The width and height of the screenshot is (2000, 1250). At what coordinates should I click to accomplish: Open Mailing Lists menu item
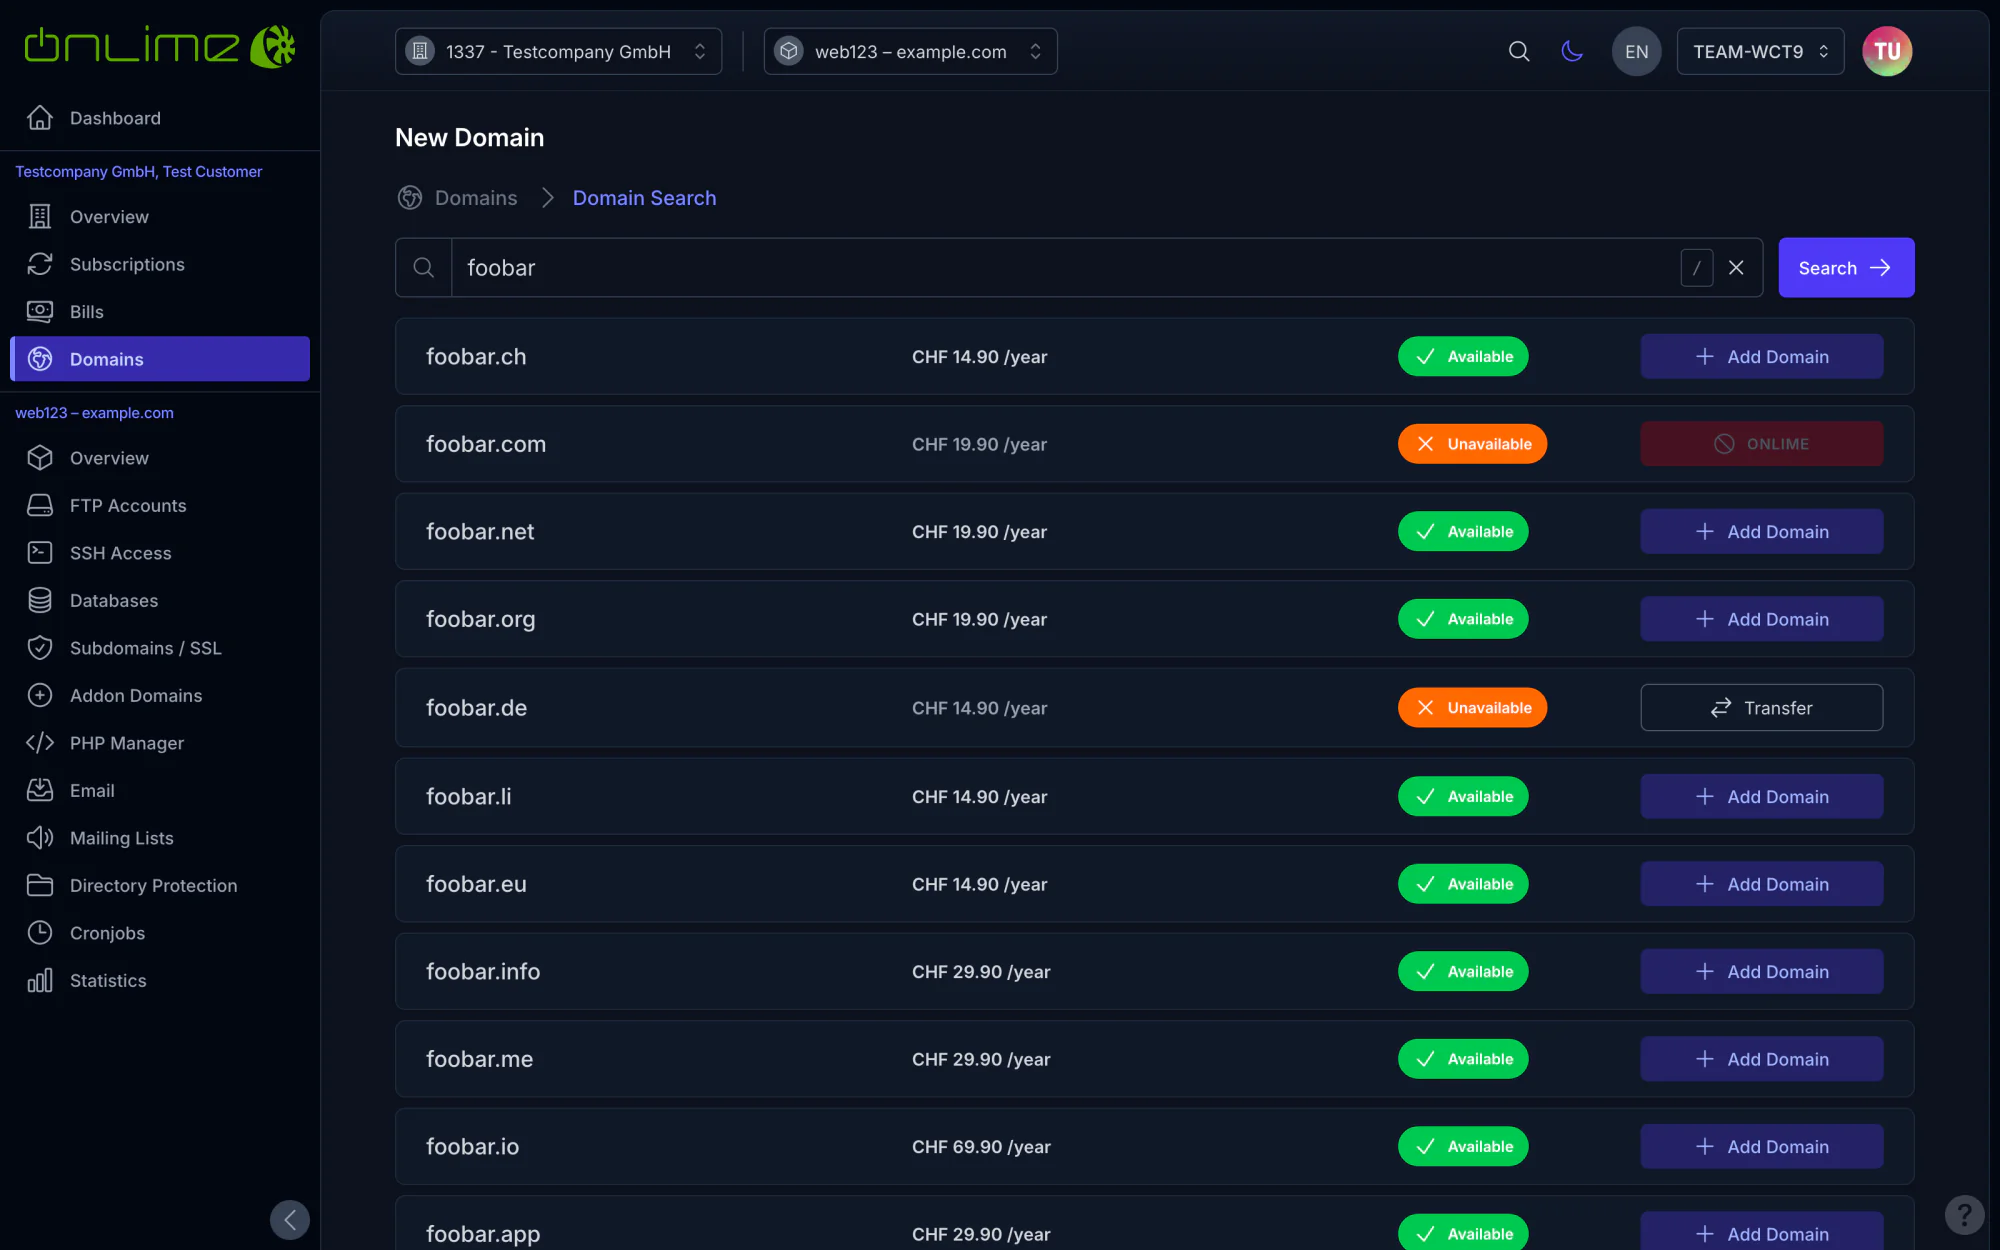pos(160,837)
